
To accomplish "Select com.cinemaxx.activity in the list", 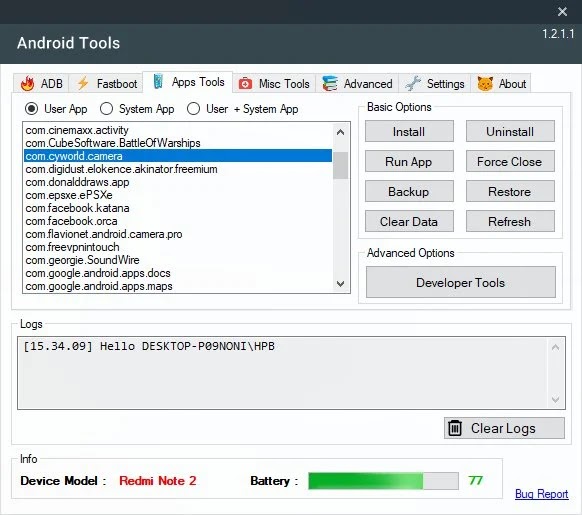I will (x=178, y=130).
